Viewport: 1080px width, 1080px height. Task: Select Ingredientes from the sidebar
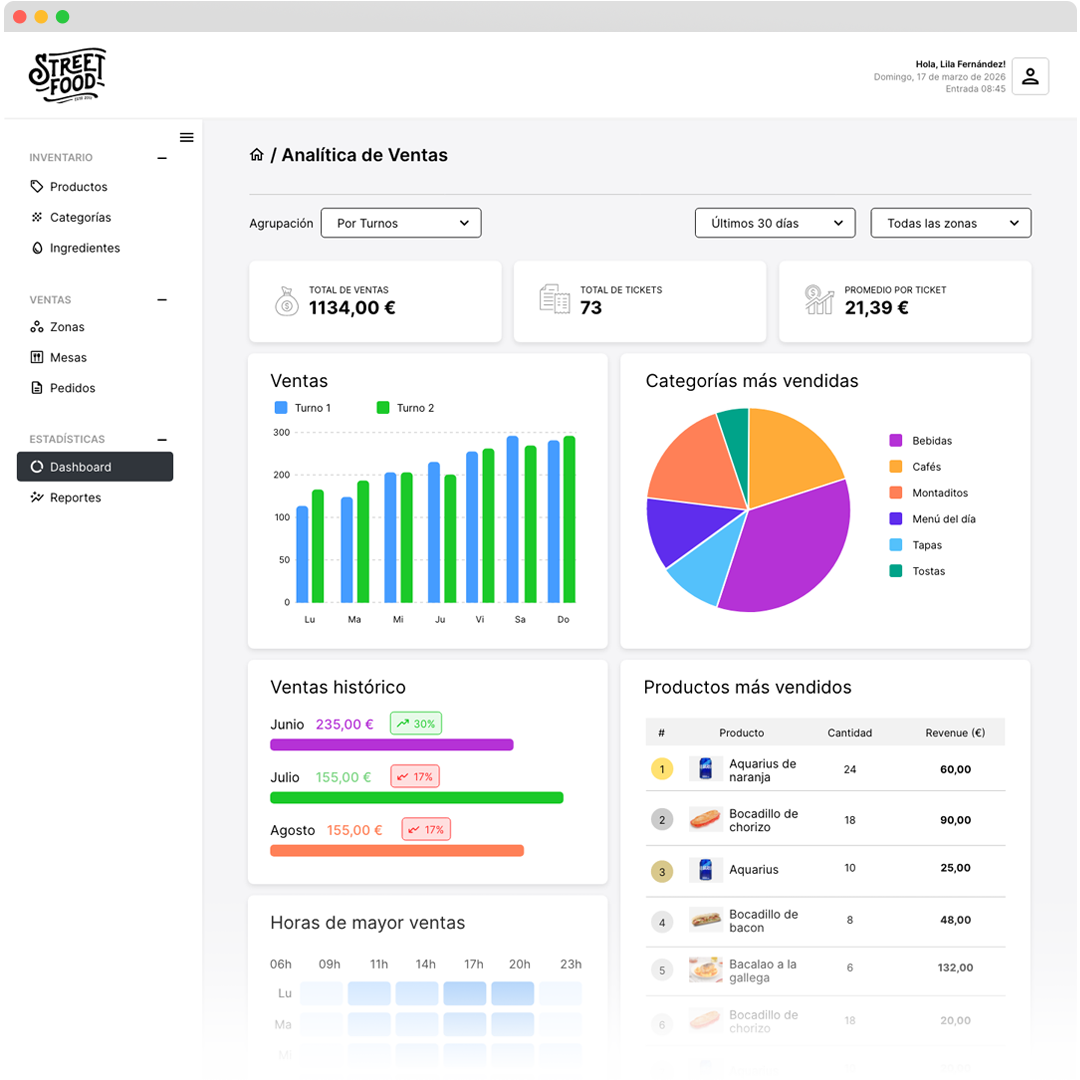click(x=84, y=248)
